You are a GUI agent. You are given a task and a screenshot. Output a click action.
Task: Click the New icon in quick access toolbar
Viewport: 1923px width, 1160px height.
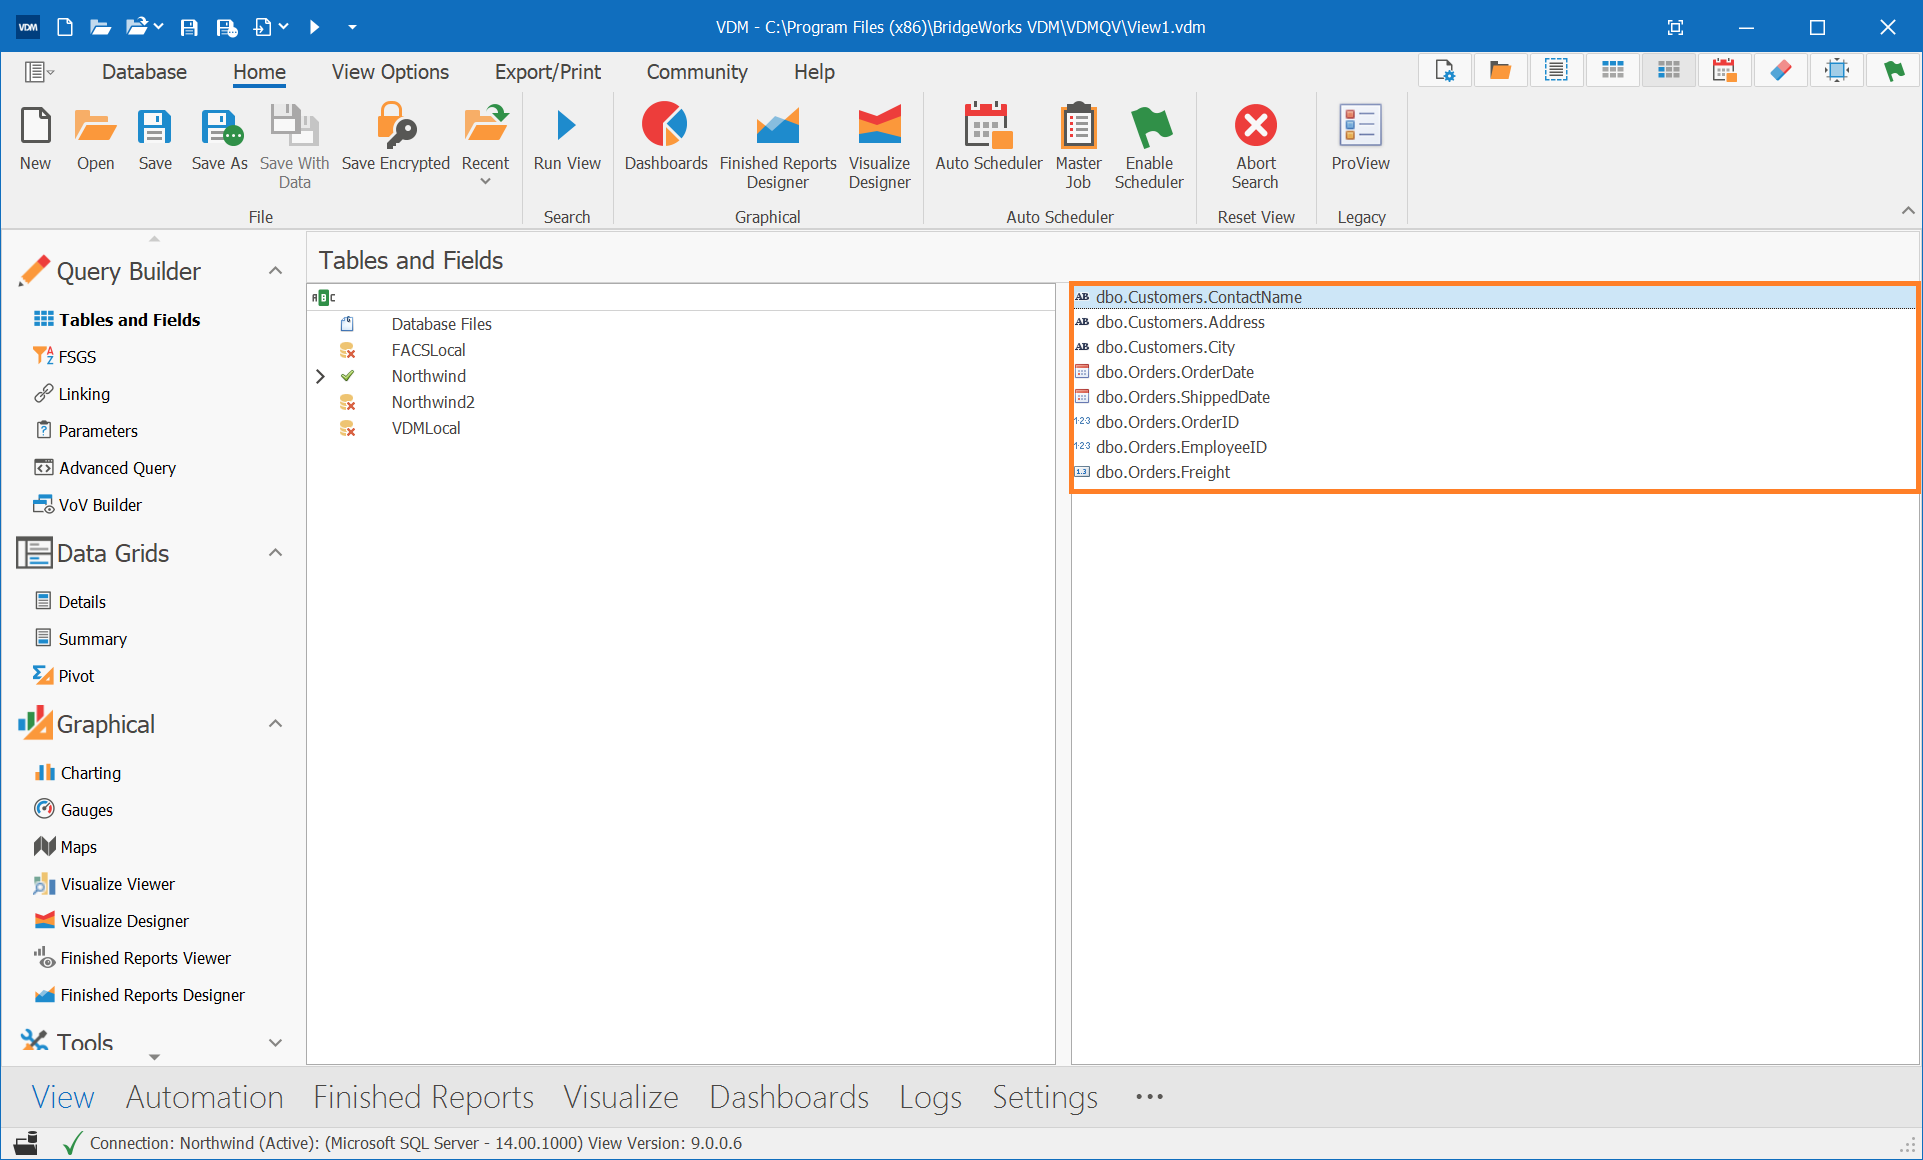[x=65, y=27]
